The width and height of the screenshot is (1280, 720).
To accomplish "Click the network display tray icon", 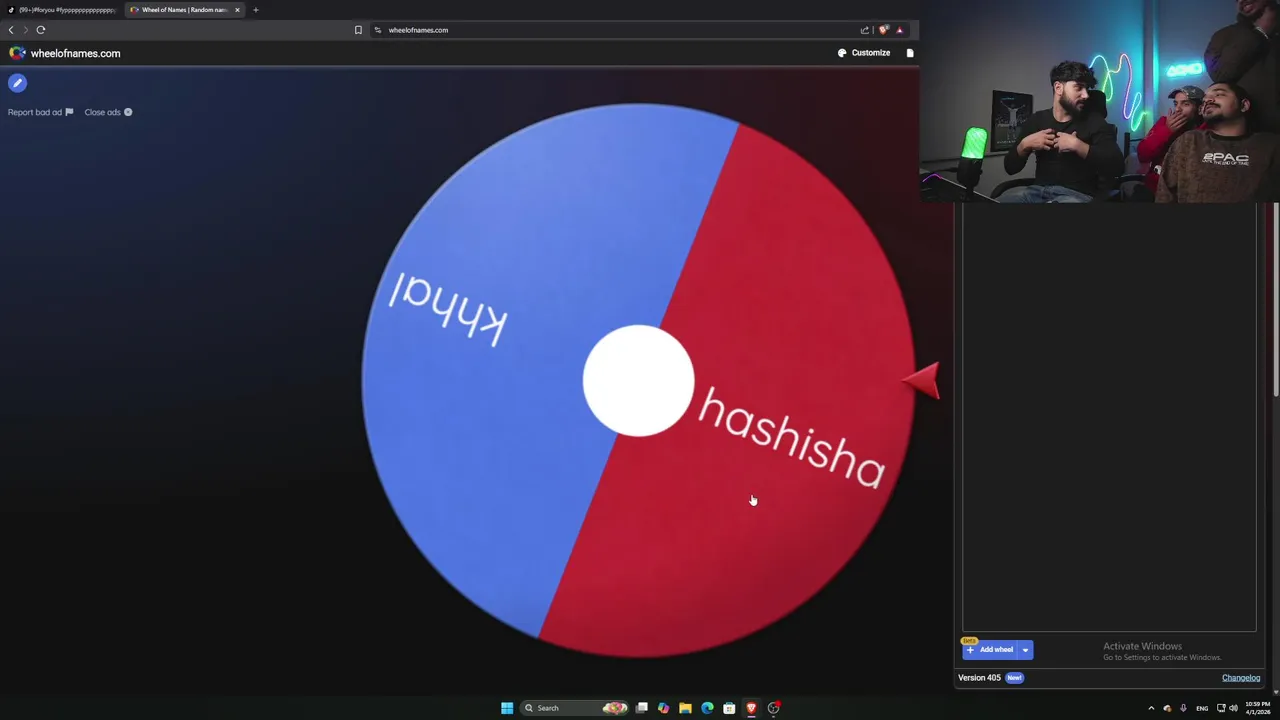I will [1221, 708].
